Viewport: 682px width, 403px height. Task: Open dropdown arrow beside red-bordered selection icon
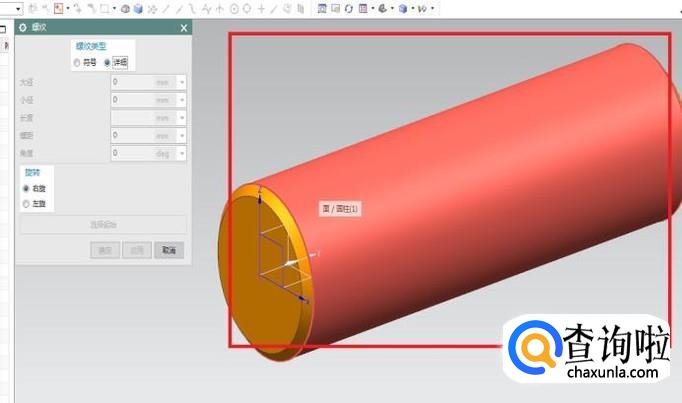(68, 8)
